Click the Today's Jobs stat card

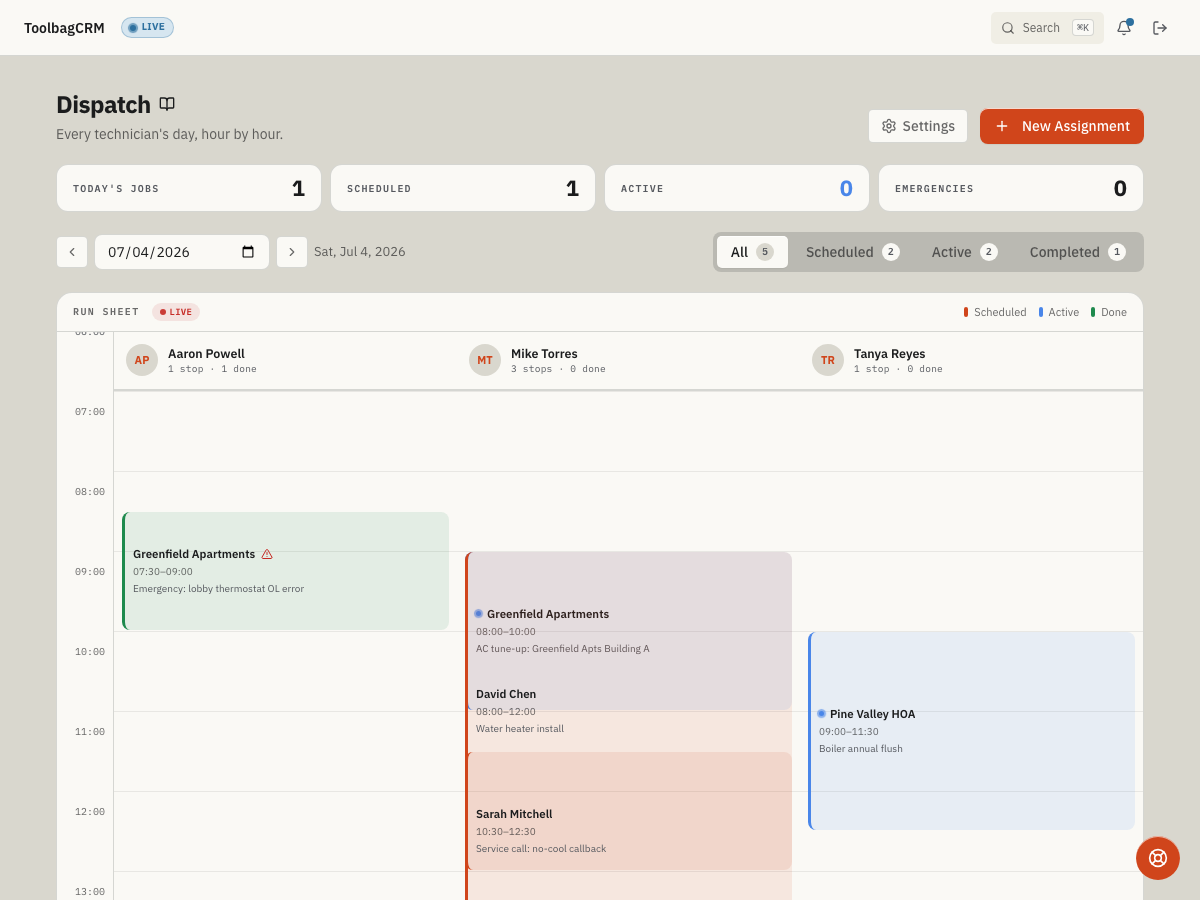point(189,188)
